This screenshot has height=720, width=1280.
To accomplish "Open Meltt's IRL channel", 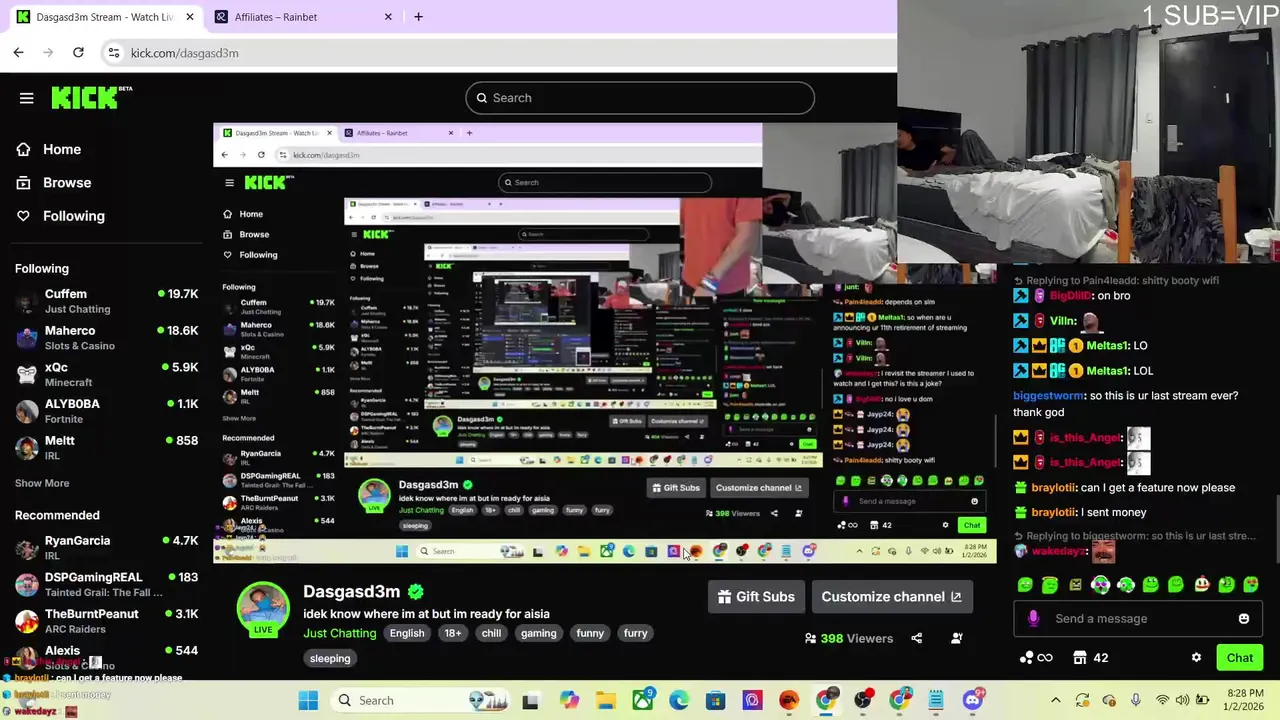I will pyautogui.click(x=106, y=448).
